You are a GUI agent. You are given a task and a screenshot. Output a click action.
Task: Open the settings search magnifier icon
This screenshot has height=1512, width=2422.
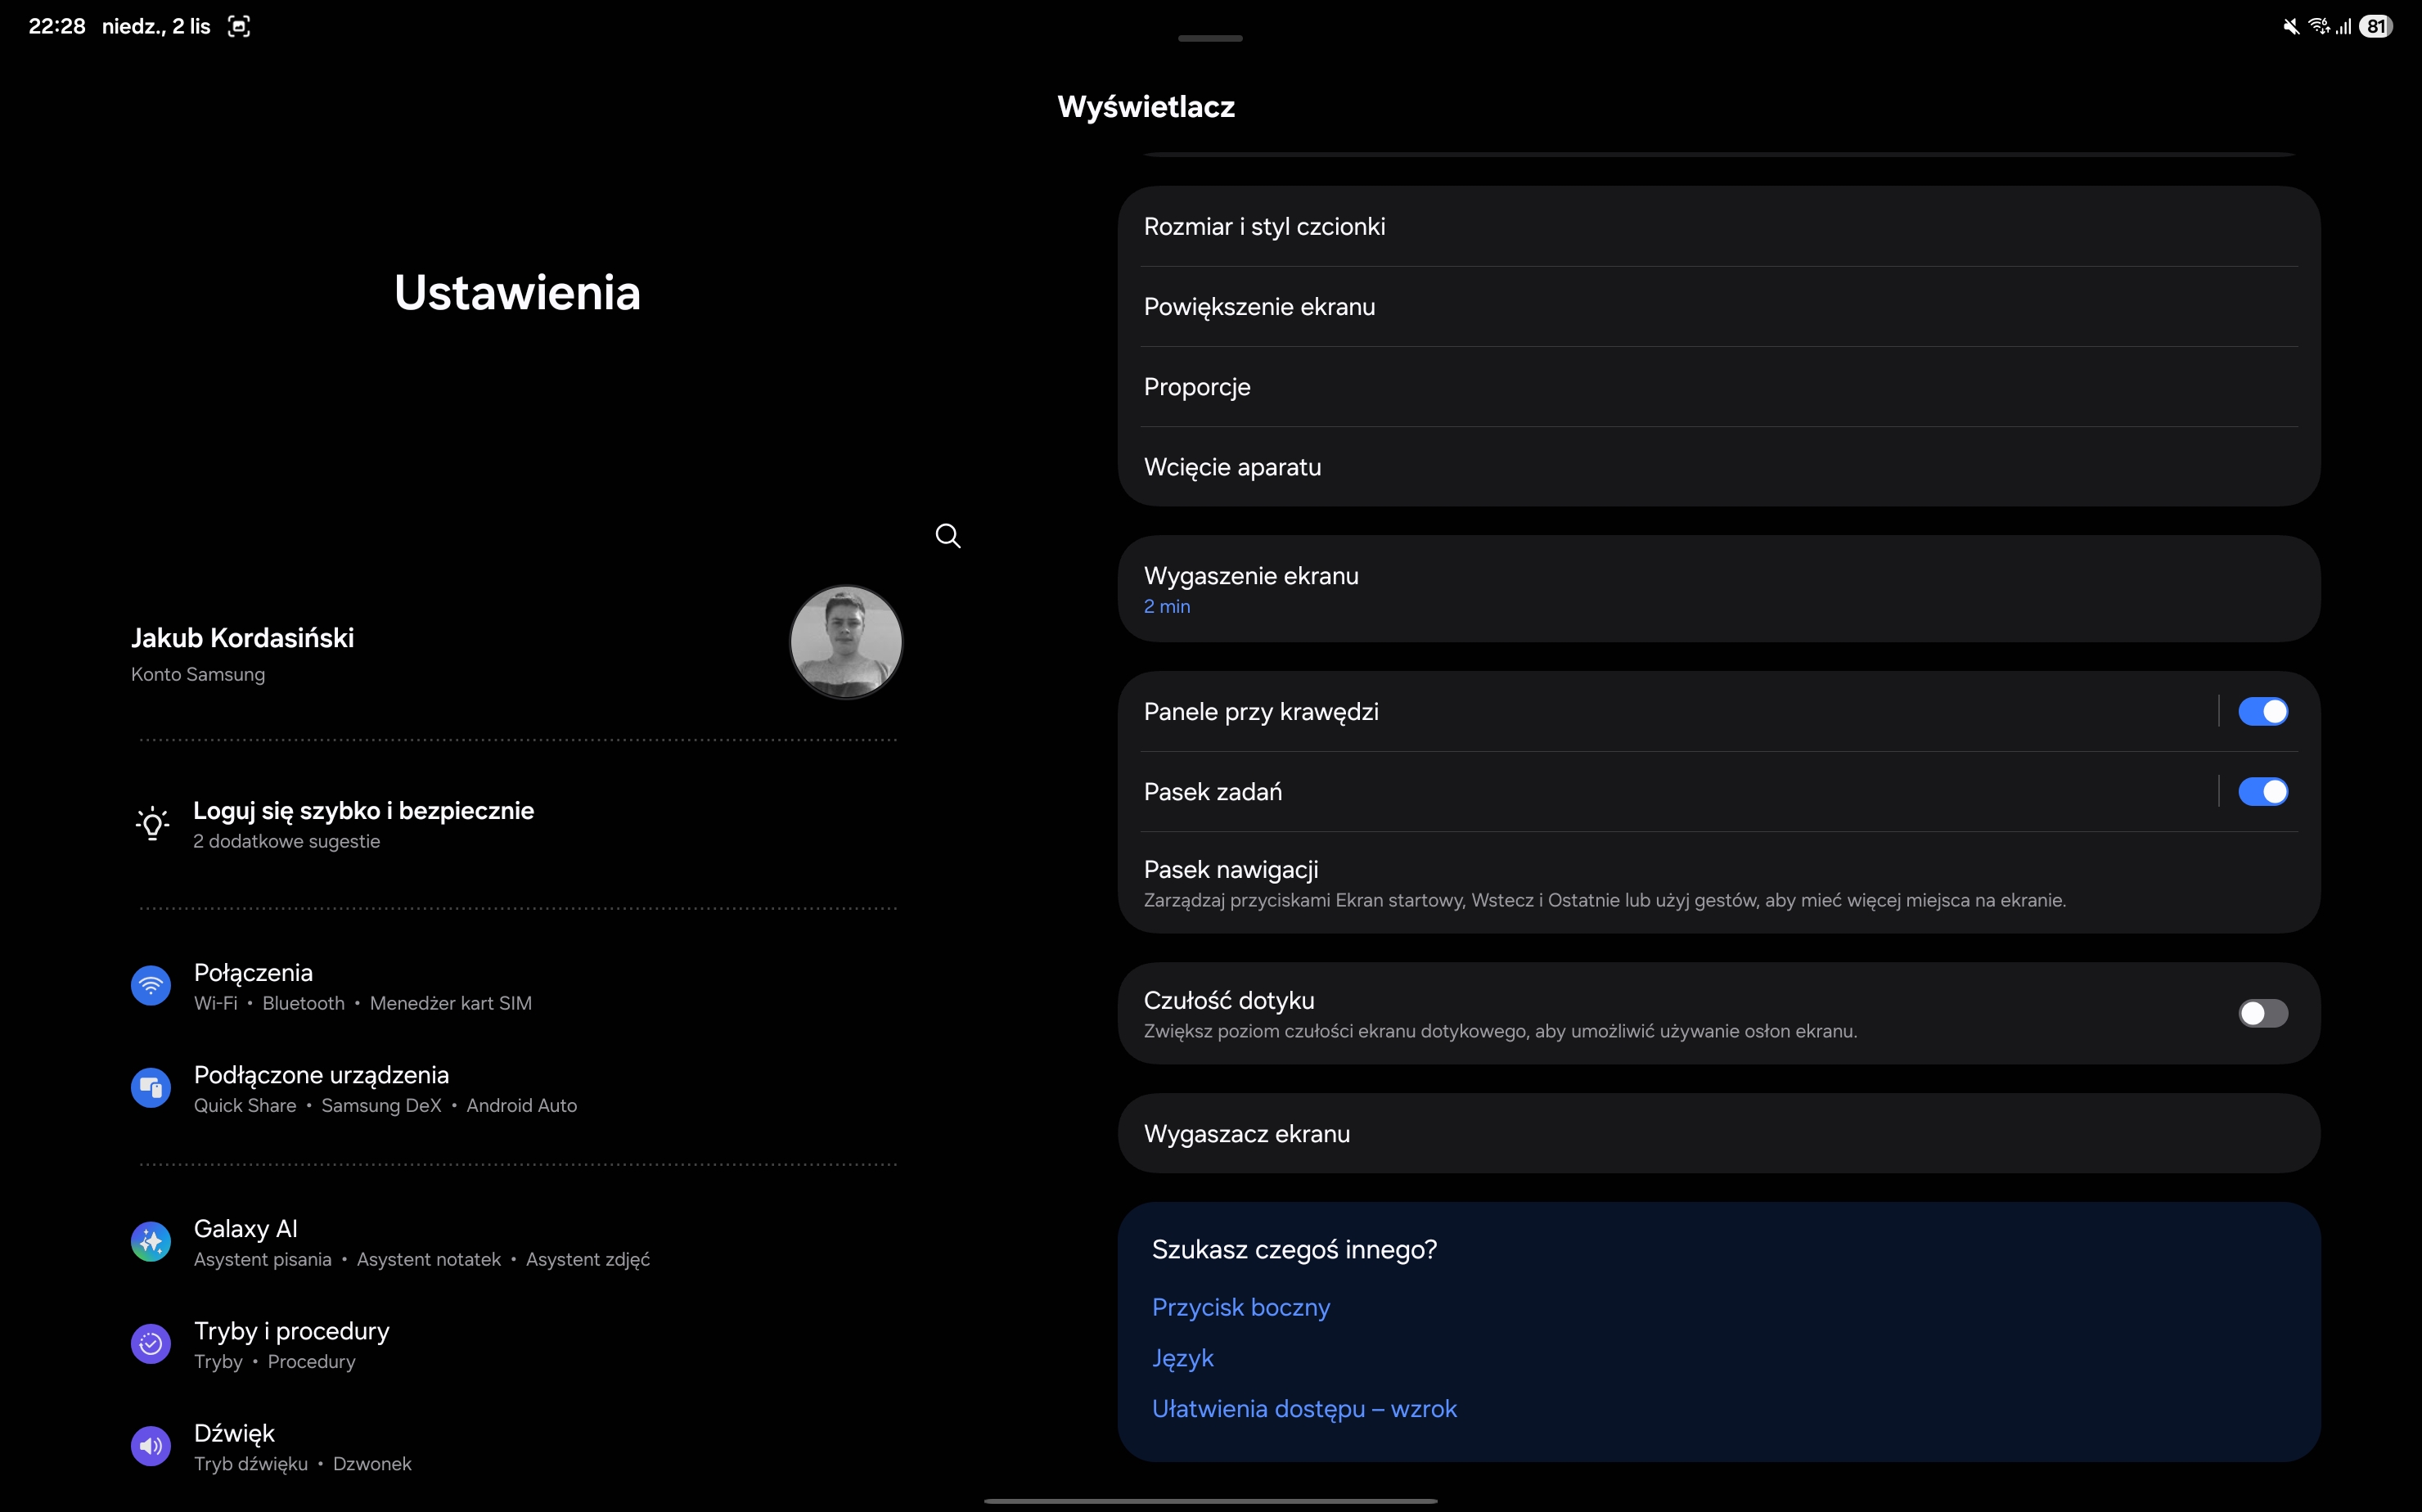[947, 536]
